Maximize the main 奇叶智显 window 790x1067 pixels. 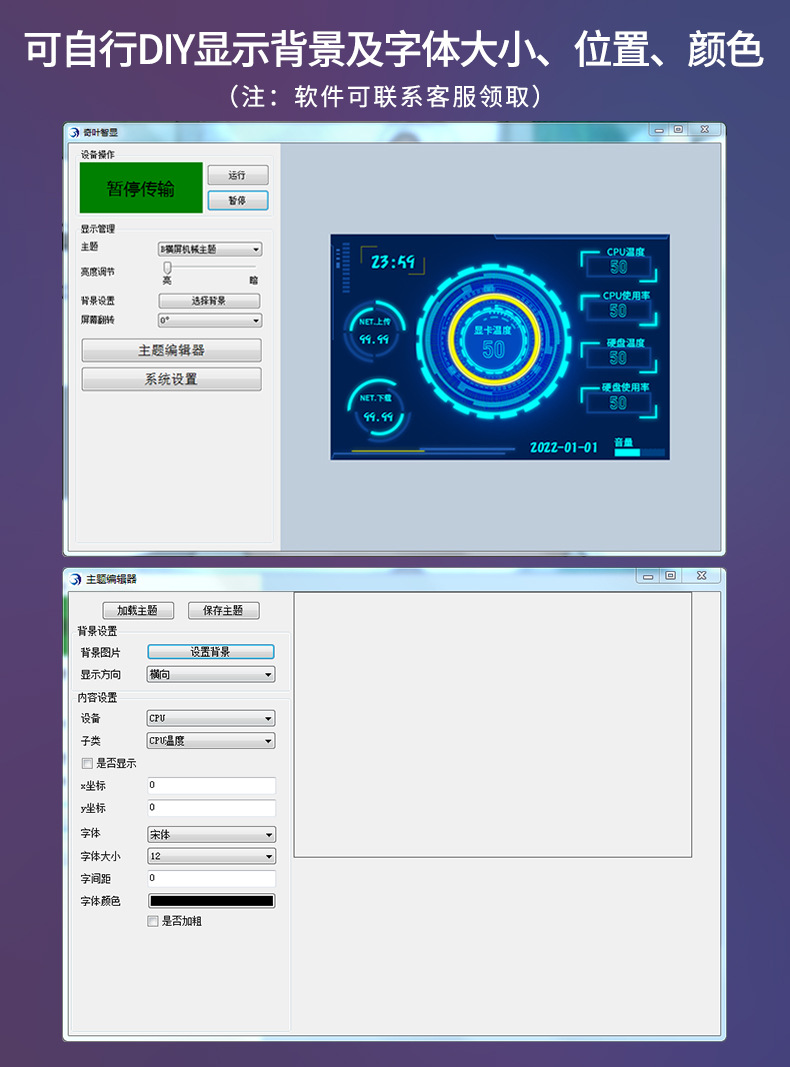click(x=678, y=129)
